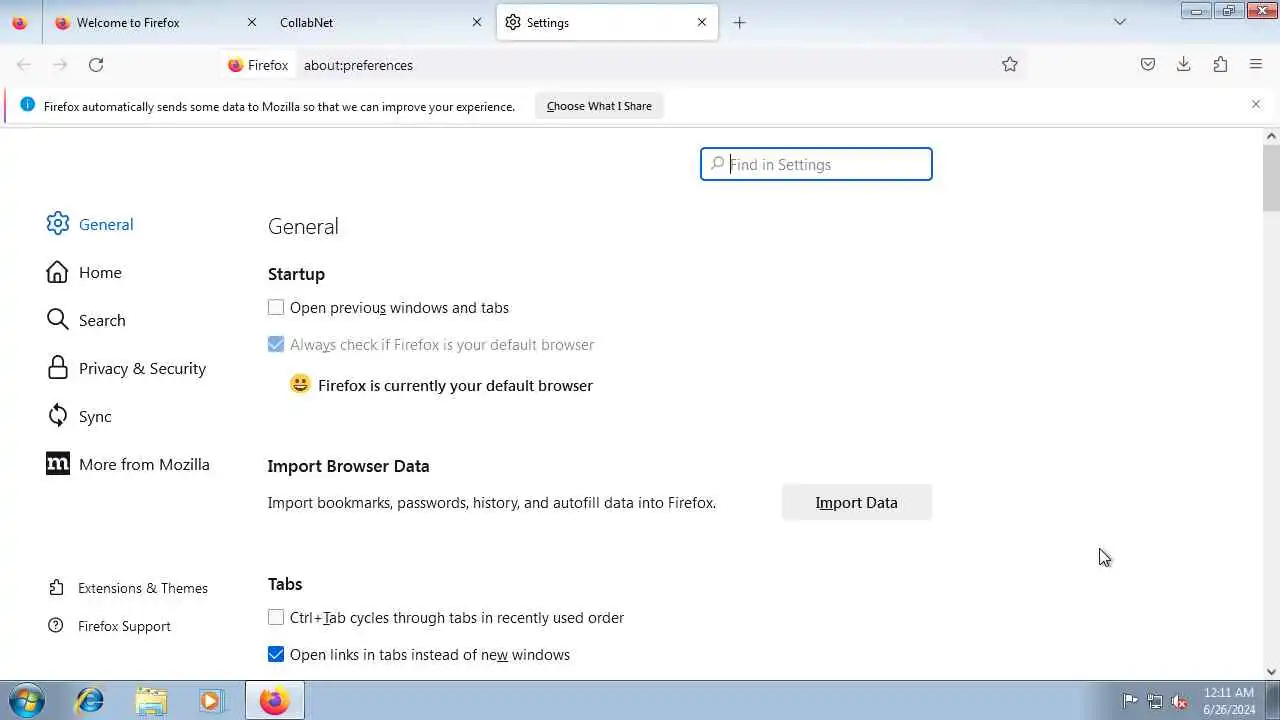Click the scrollbar up arrow
Image resolution: width=1280 pixels, height=720 pixels.
[1271, 136]
